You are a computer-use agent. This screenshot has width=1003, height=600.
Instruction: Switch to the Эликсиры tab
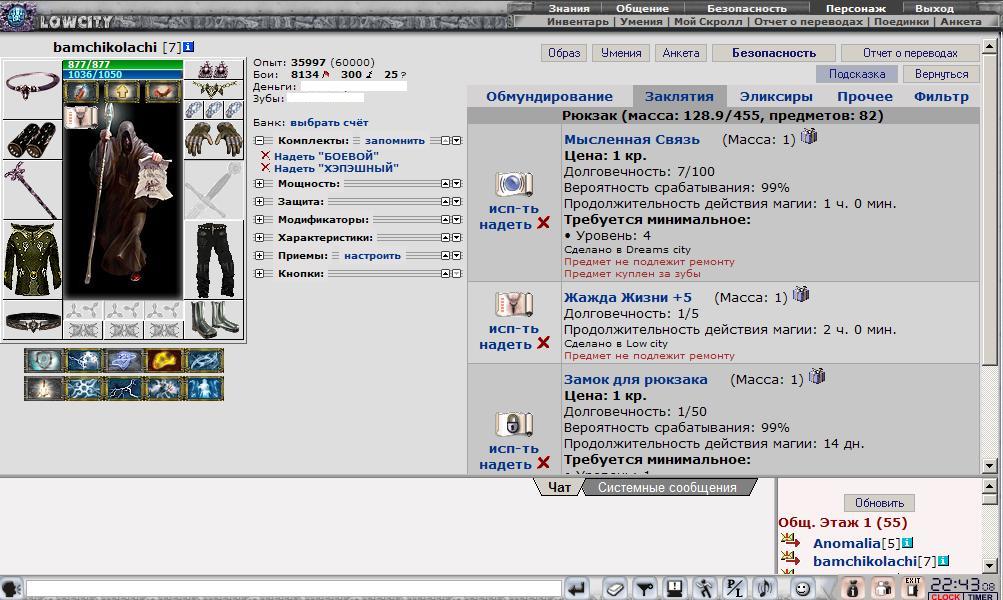pyautogui.click(x=776, y=97)
